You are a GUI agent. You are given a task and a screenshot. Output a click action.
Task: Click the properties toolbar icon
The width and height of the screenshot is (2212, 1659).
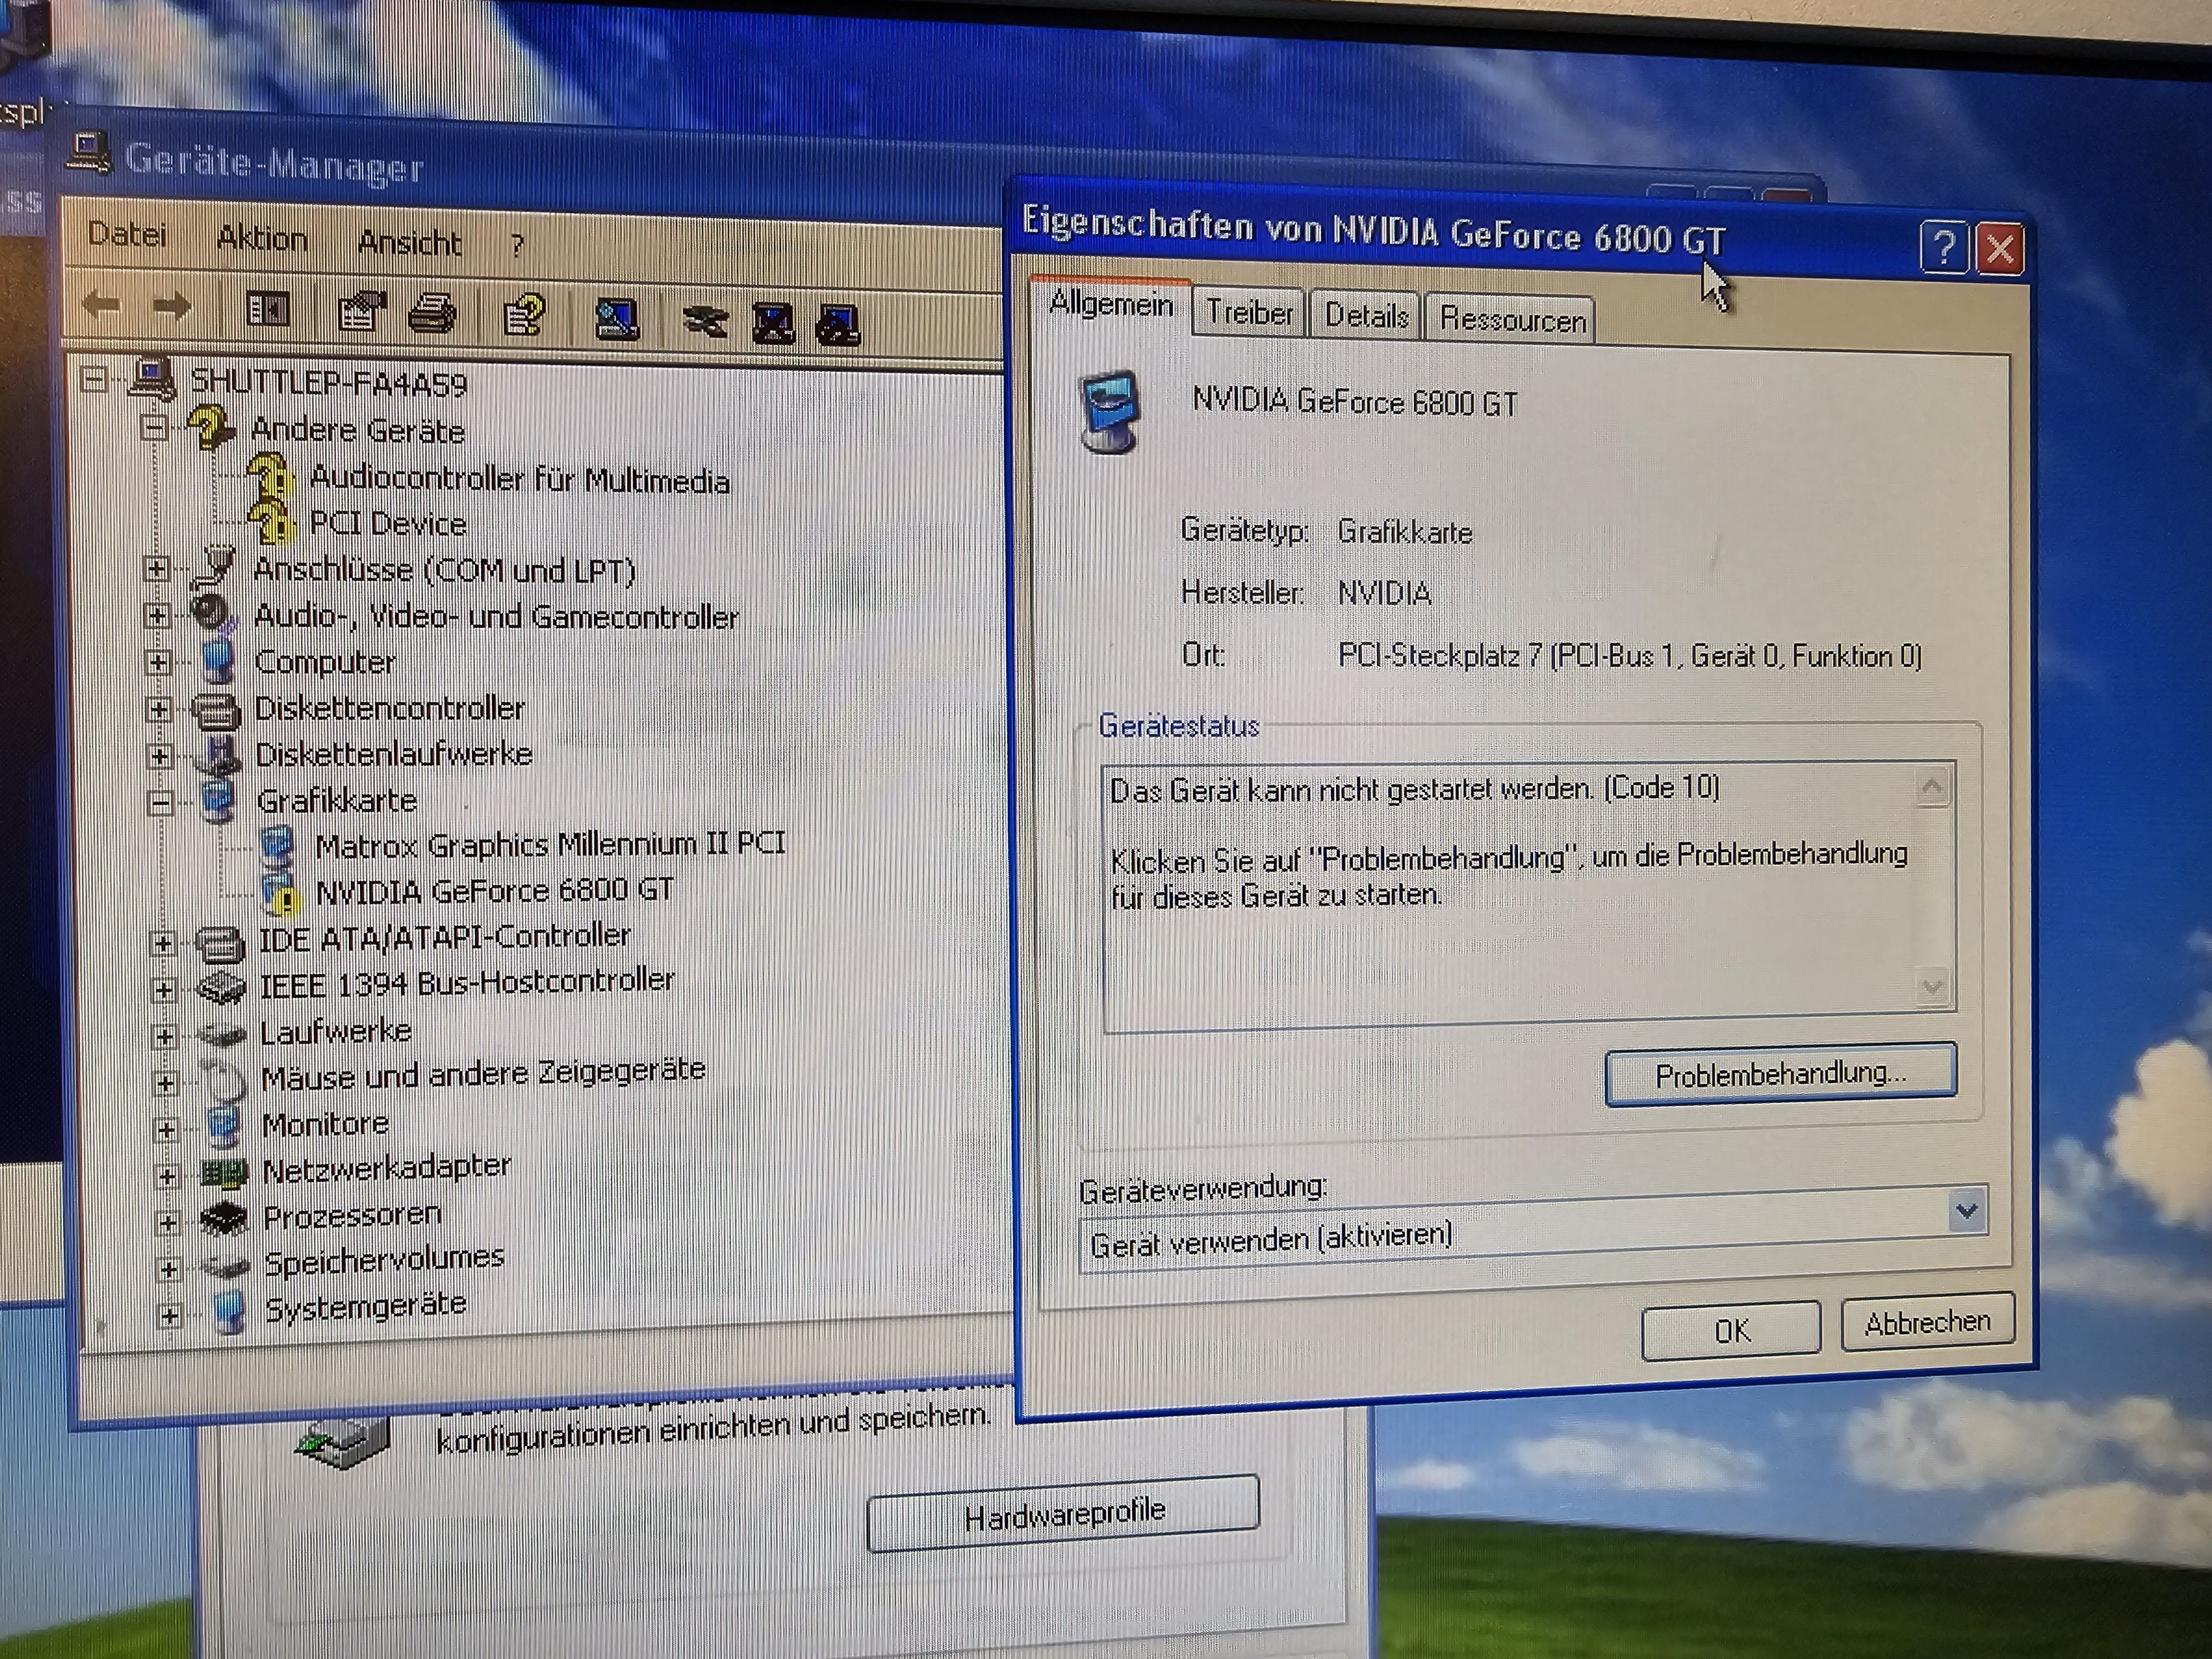pyautogui.click(x=362, y=312)
